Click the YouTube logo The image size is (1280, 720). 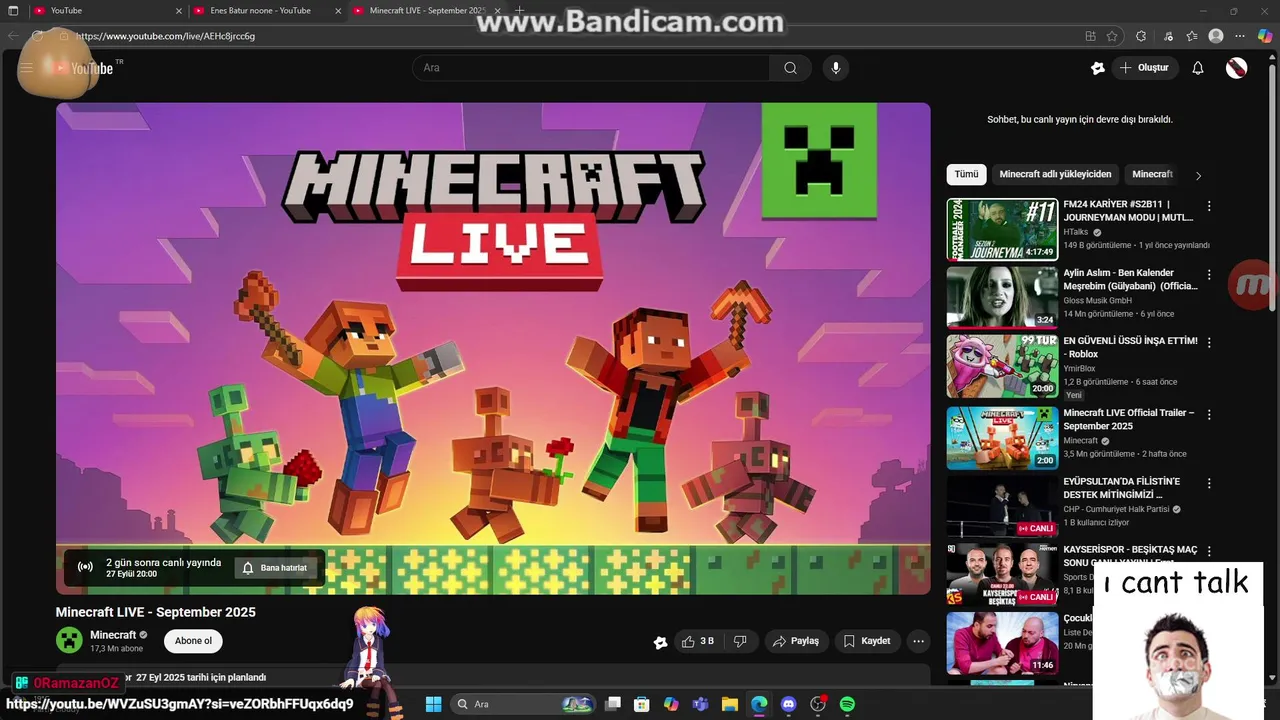86,68
